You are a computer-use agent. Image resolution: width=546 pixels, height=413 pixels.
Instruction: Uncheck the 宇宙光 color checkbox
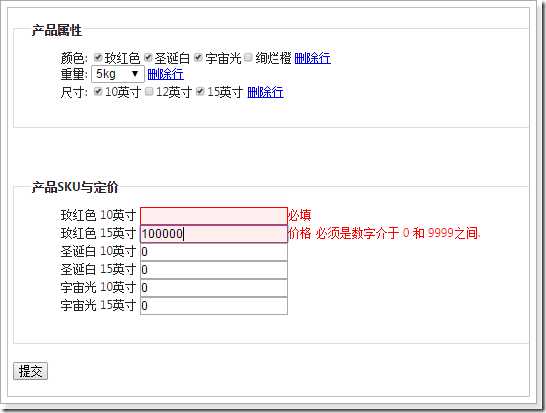point(198,57)
